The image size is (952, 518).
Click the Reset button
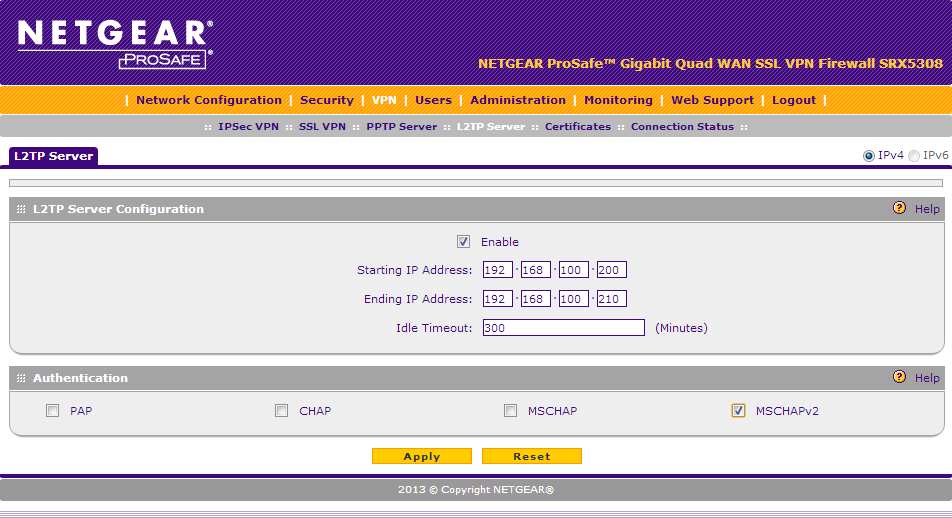pyautogui.click(x=532, y=456)
